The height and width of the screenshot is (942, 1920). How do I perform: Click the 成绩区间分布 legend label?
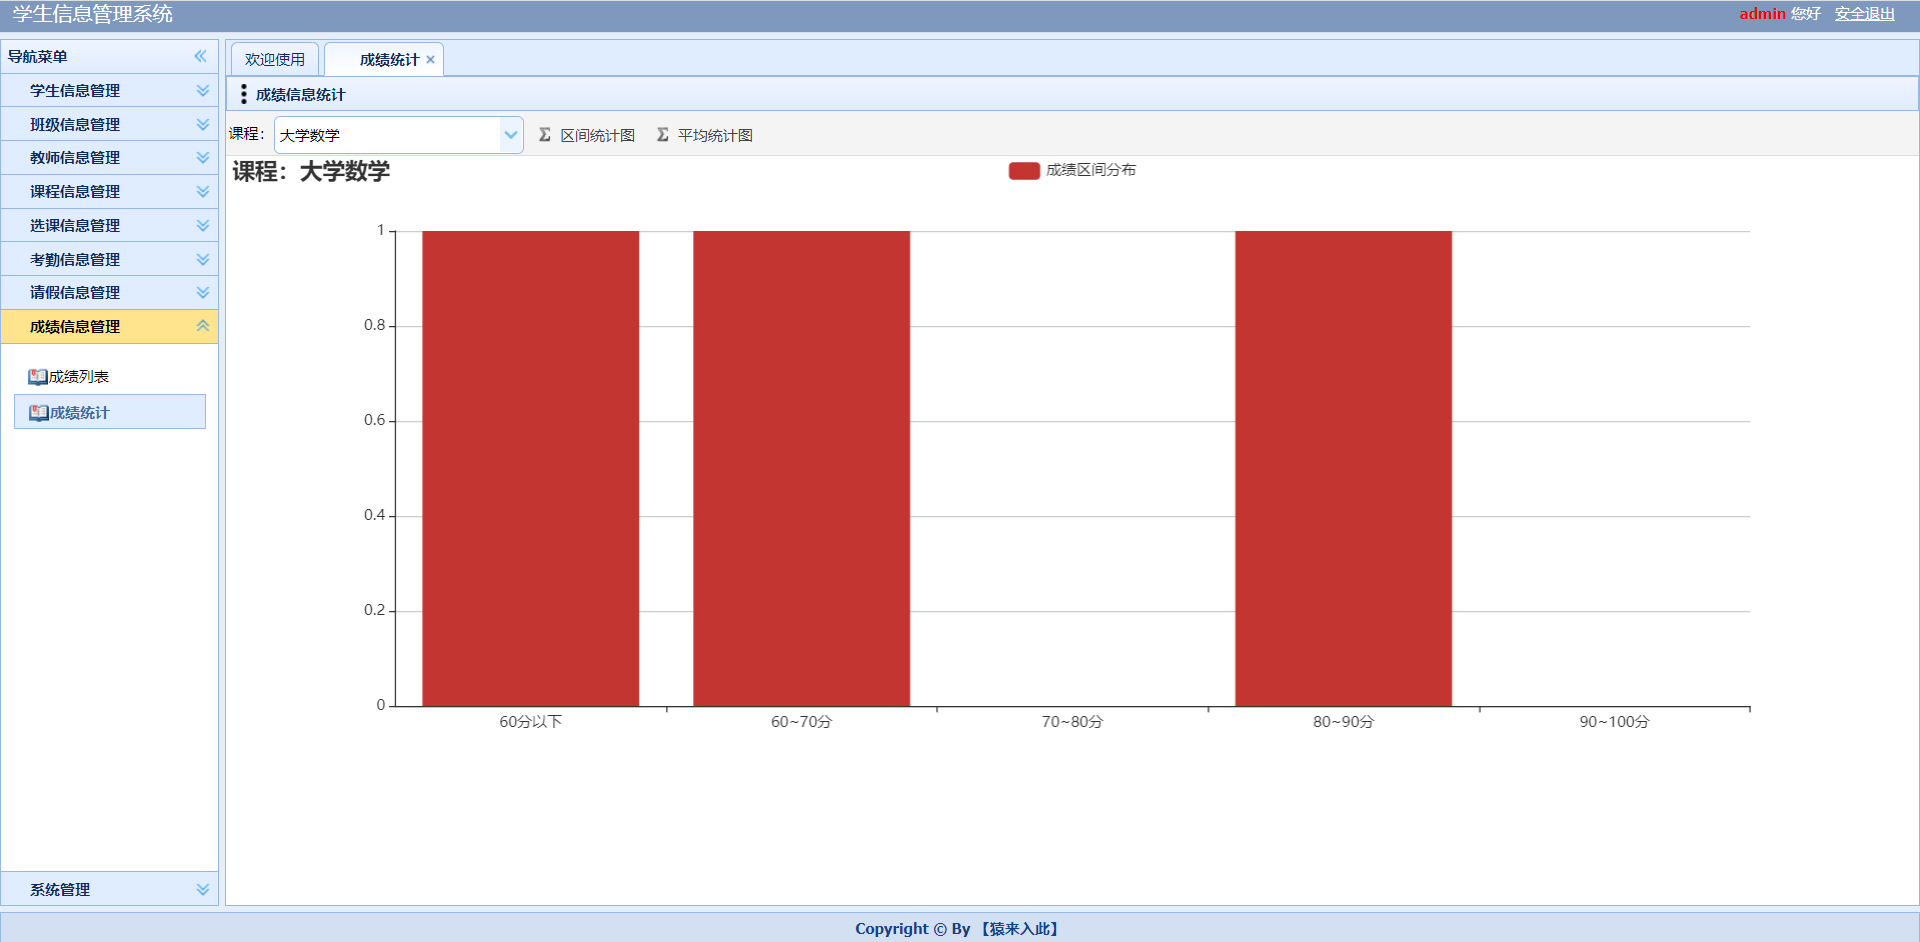pyautogui.click(x=1091, y=170)
